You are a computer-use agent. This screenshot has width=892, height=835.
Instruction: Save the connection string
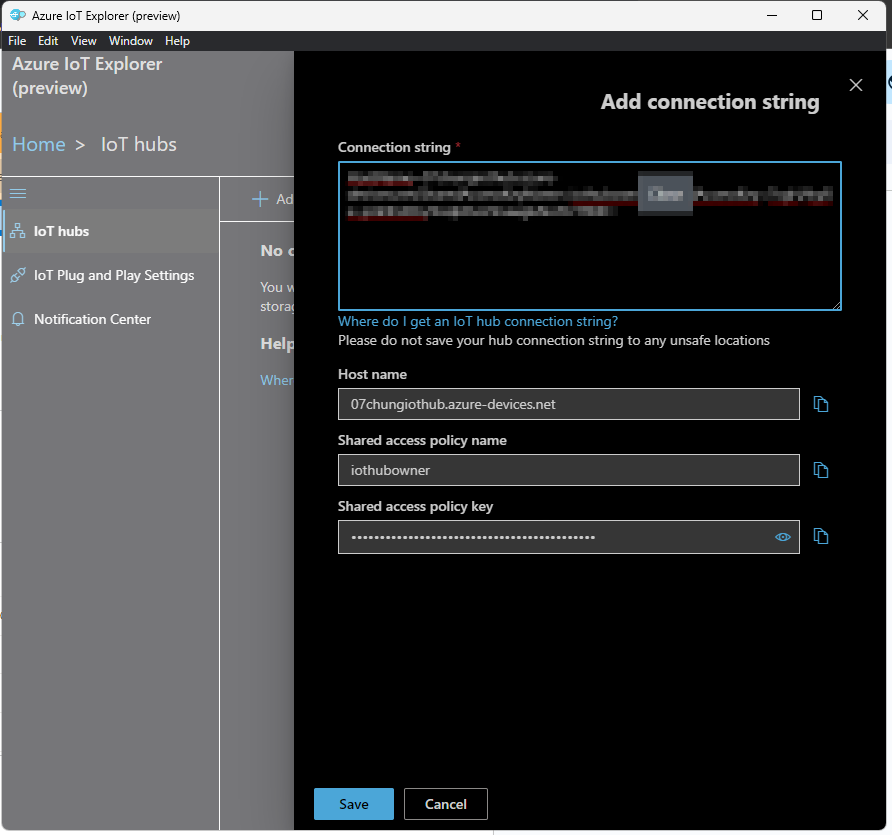click(354, 804)
